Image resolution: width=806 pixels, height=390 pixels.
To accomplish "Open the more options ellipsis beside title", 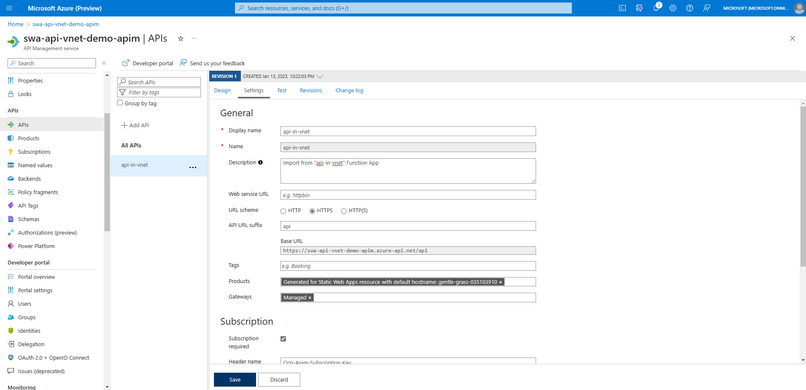I will tap(194, 39).
